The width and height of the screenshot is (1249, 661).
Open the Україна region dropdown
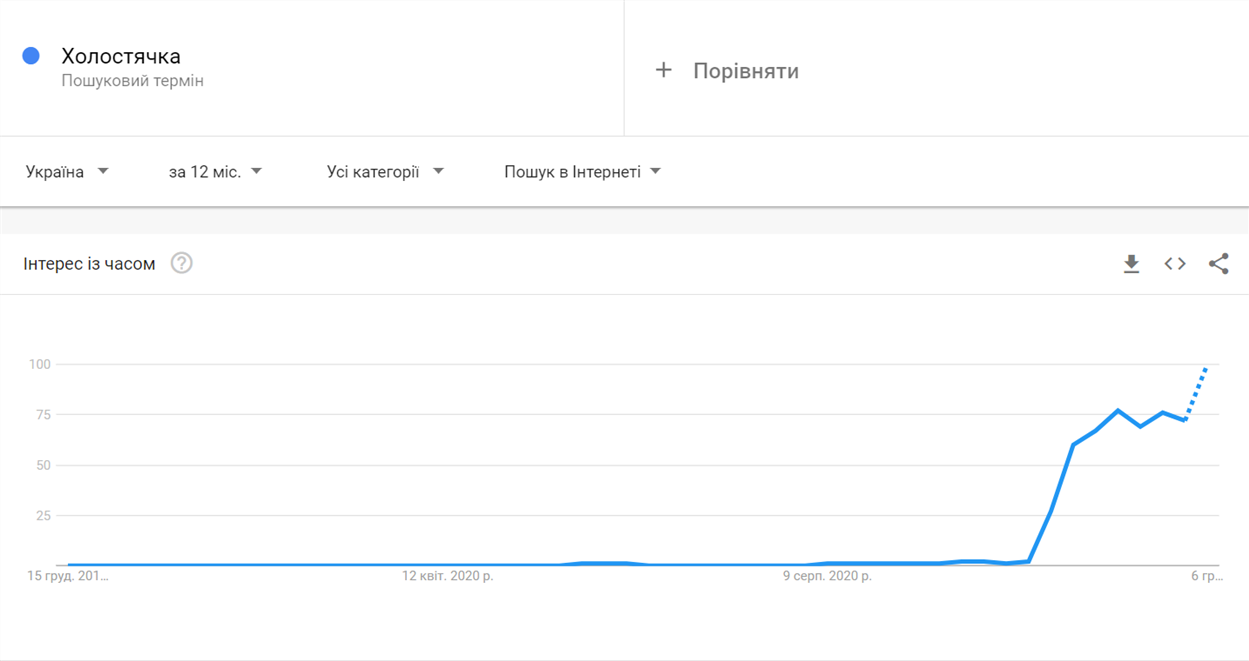[67, 172]
